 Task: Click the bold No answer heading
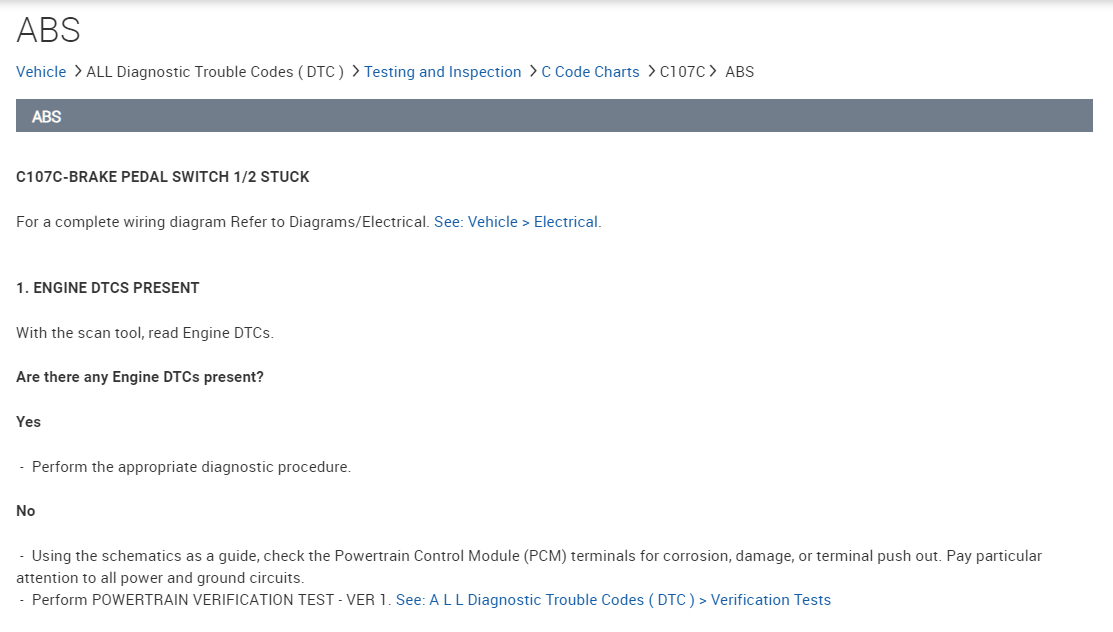point(26,511)
